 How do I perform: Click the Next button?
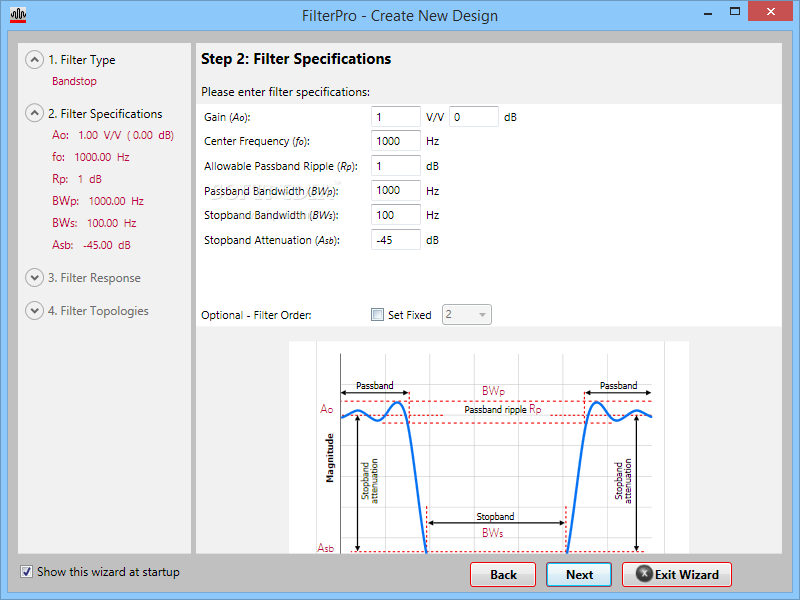click(x=579, y=574)
